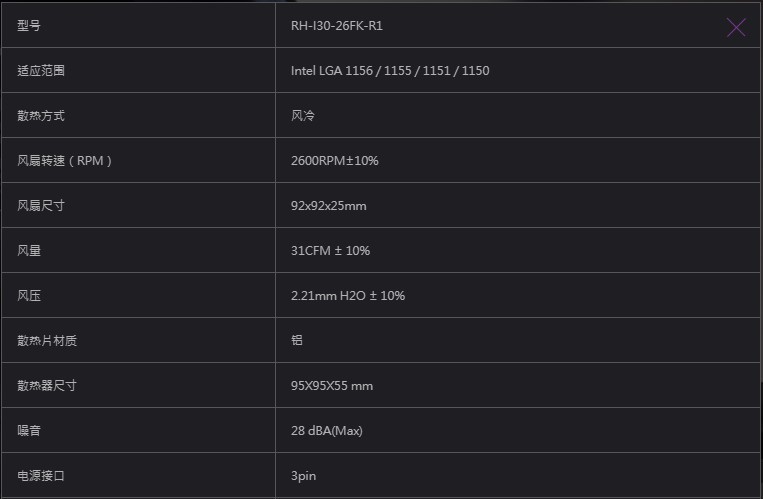Close the specifications panel with the X
This screenshot has height=499, width=763.
point(736,27)
